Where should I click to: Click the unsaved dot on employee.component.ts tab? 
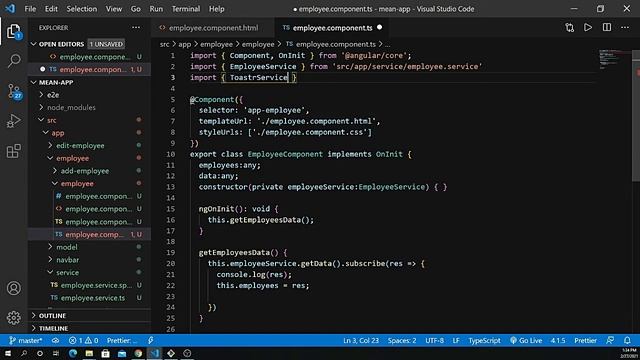point(380,27)
